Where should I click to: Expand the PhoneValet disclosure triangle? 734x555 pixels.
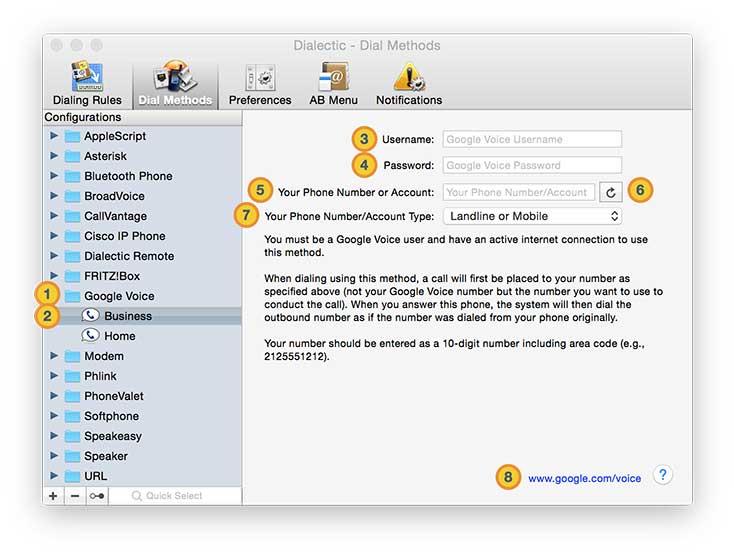pyautogui.click(x=54, y=396)
